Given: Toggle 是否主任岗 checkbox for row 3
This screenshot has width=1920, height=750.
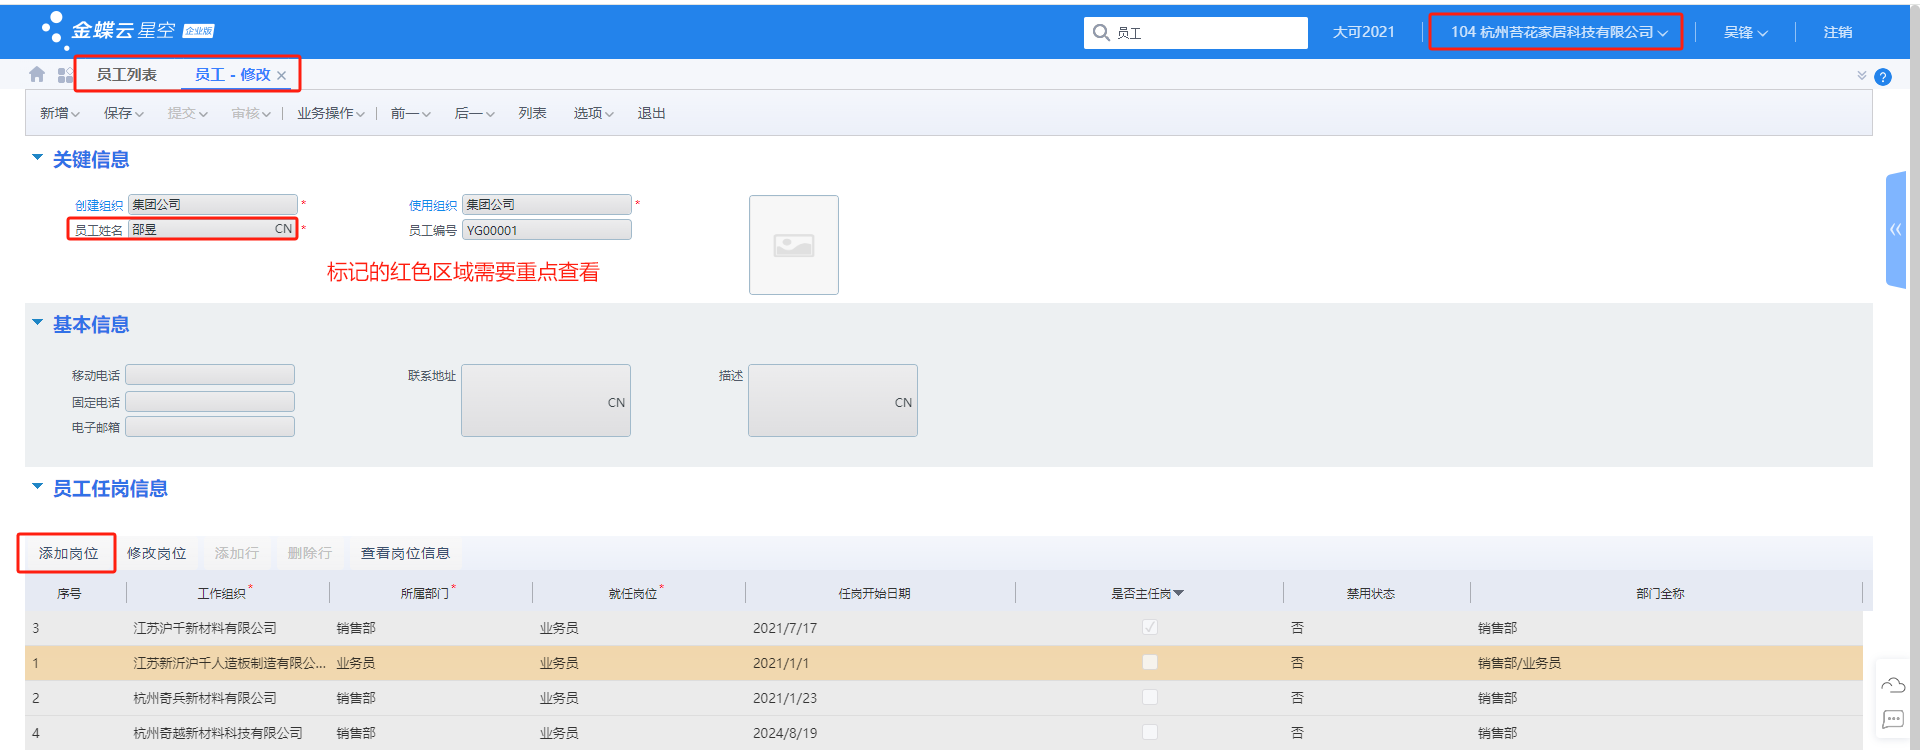Looking at the screenshot, I should coord(1150,628).
